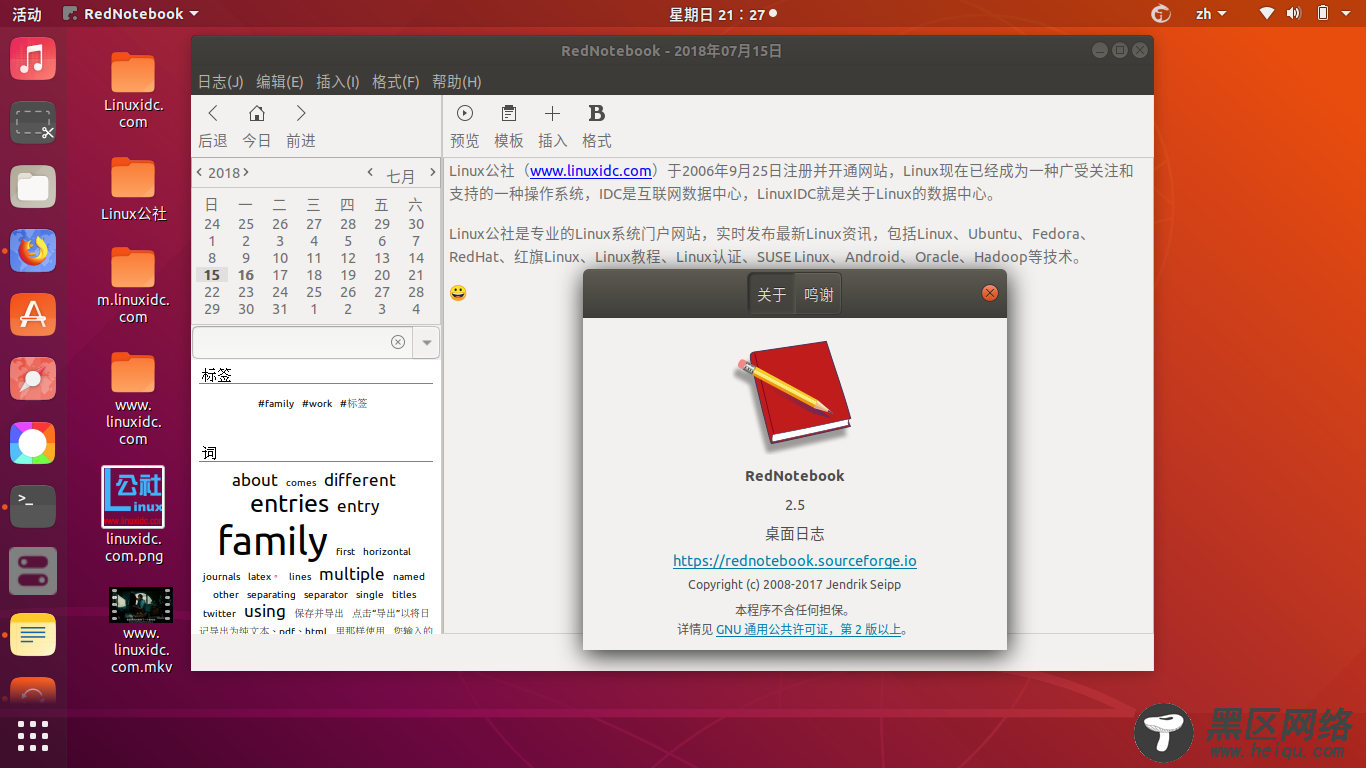This screenshot has width=1366, height=768.
Task: Go forward with the 前进 arrow
Action: tap(301, 114)
